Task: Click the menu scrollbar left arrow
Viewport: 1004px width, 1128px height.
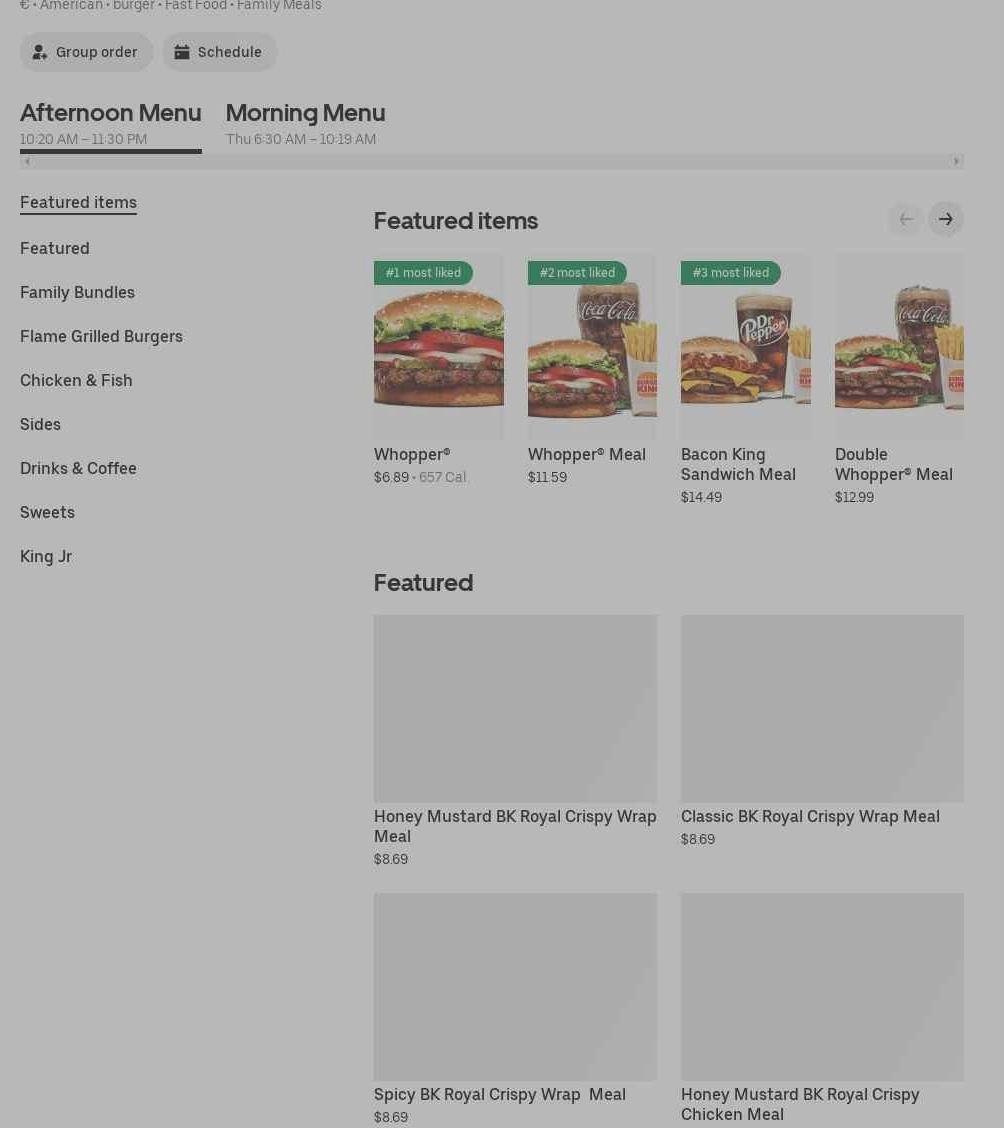Action: coord(27,161)
